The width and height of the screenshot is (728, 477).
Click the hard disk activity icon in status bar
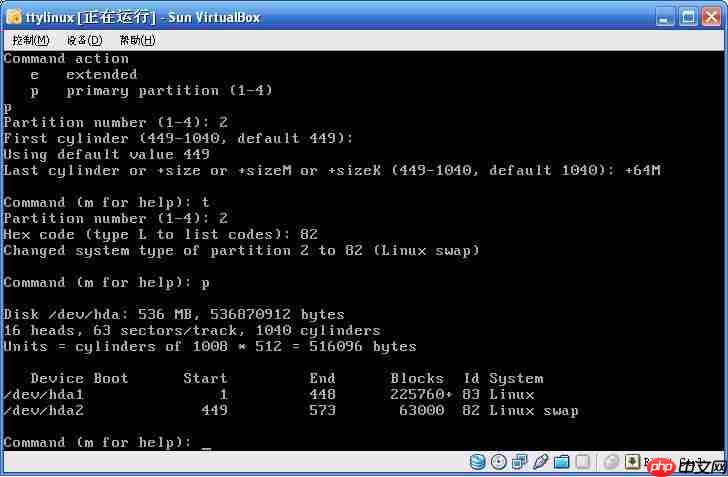pyautogui.click(x=477, y=462)
